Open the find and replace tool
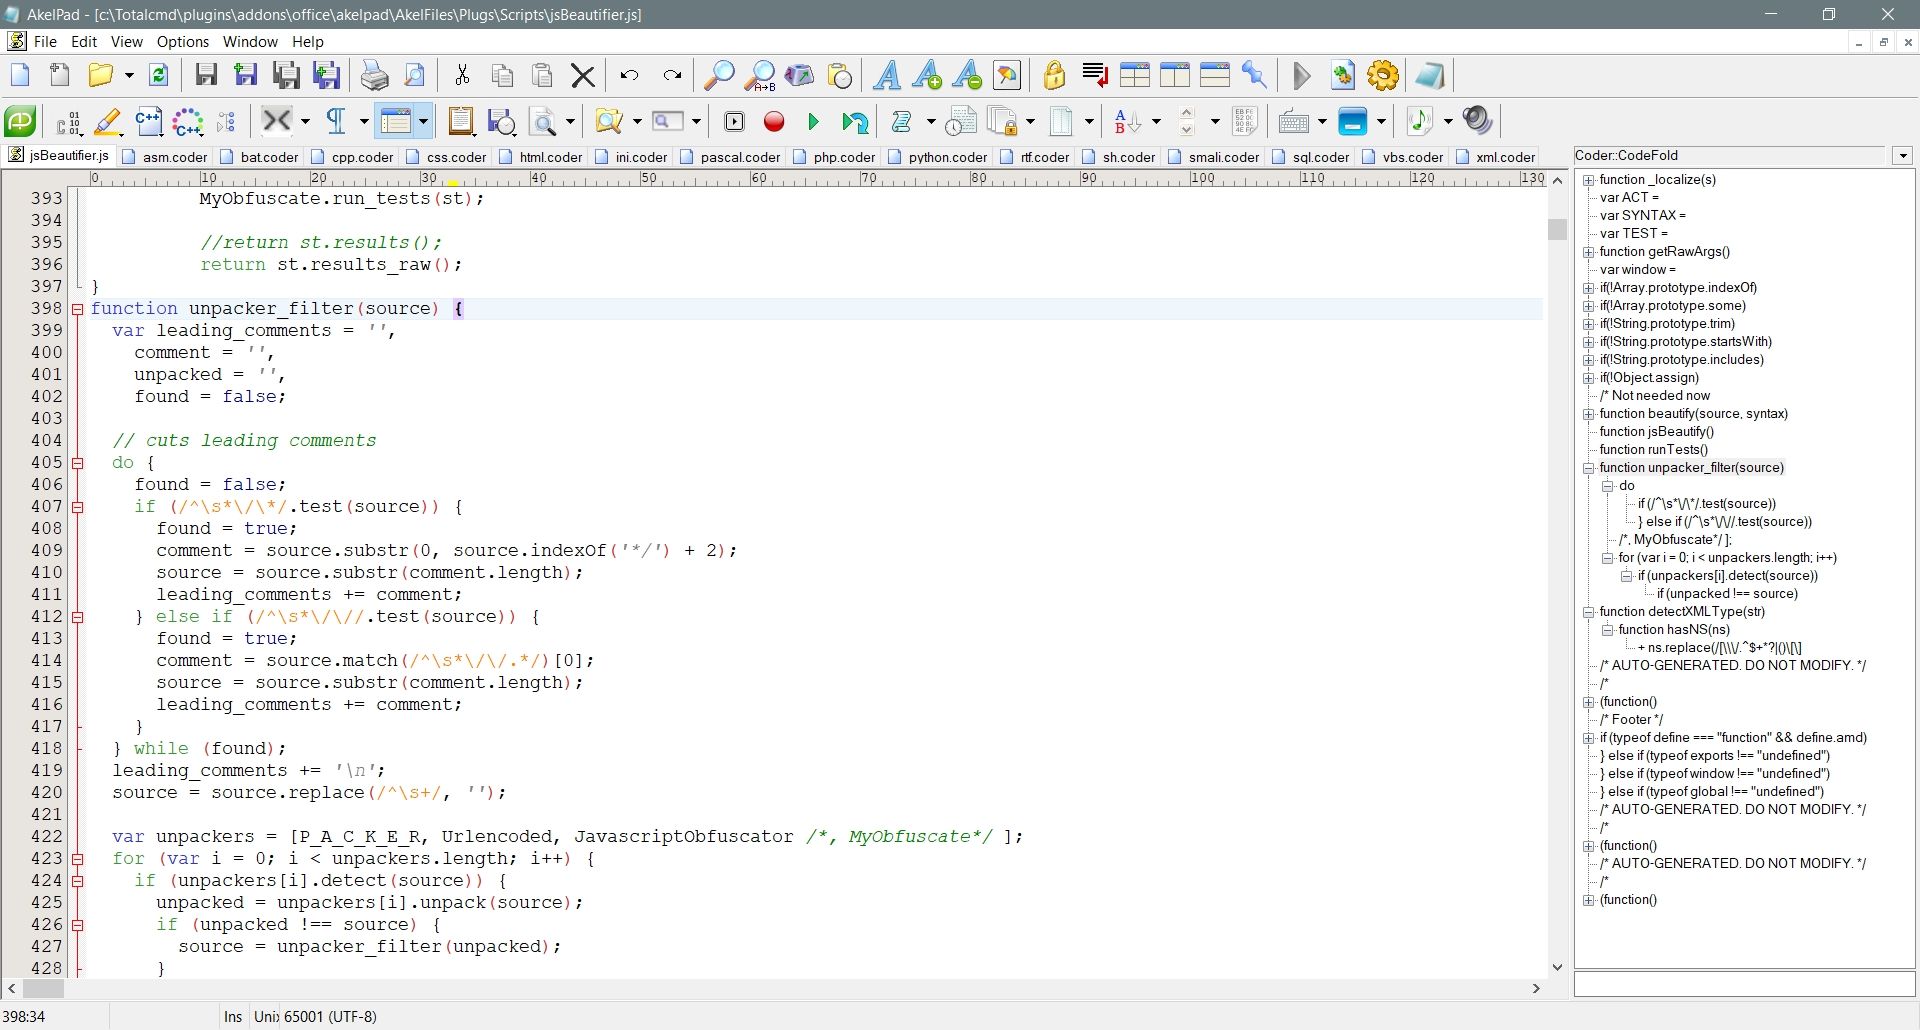The image size is (1920, 1030). [761, 75]
